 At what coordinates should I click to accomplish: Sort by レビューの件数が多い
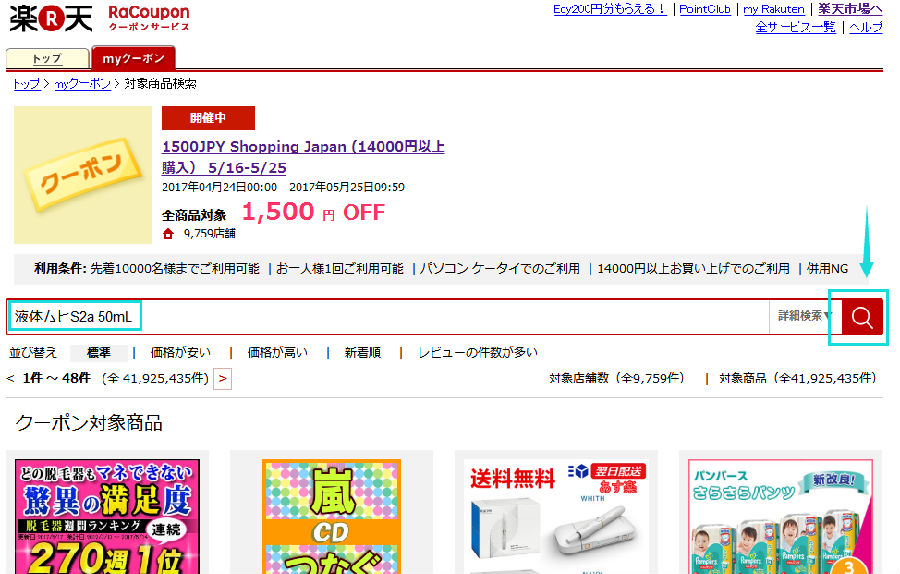pyautogui.click(x=478, y=352)
